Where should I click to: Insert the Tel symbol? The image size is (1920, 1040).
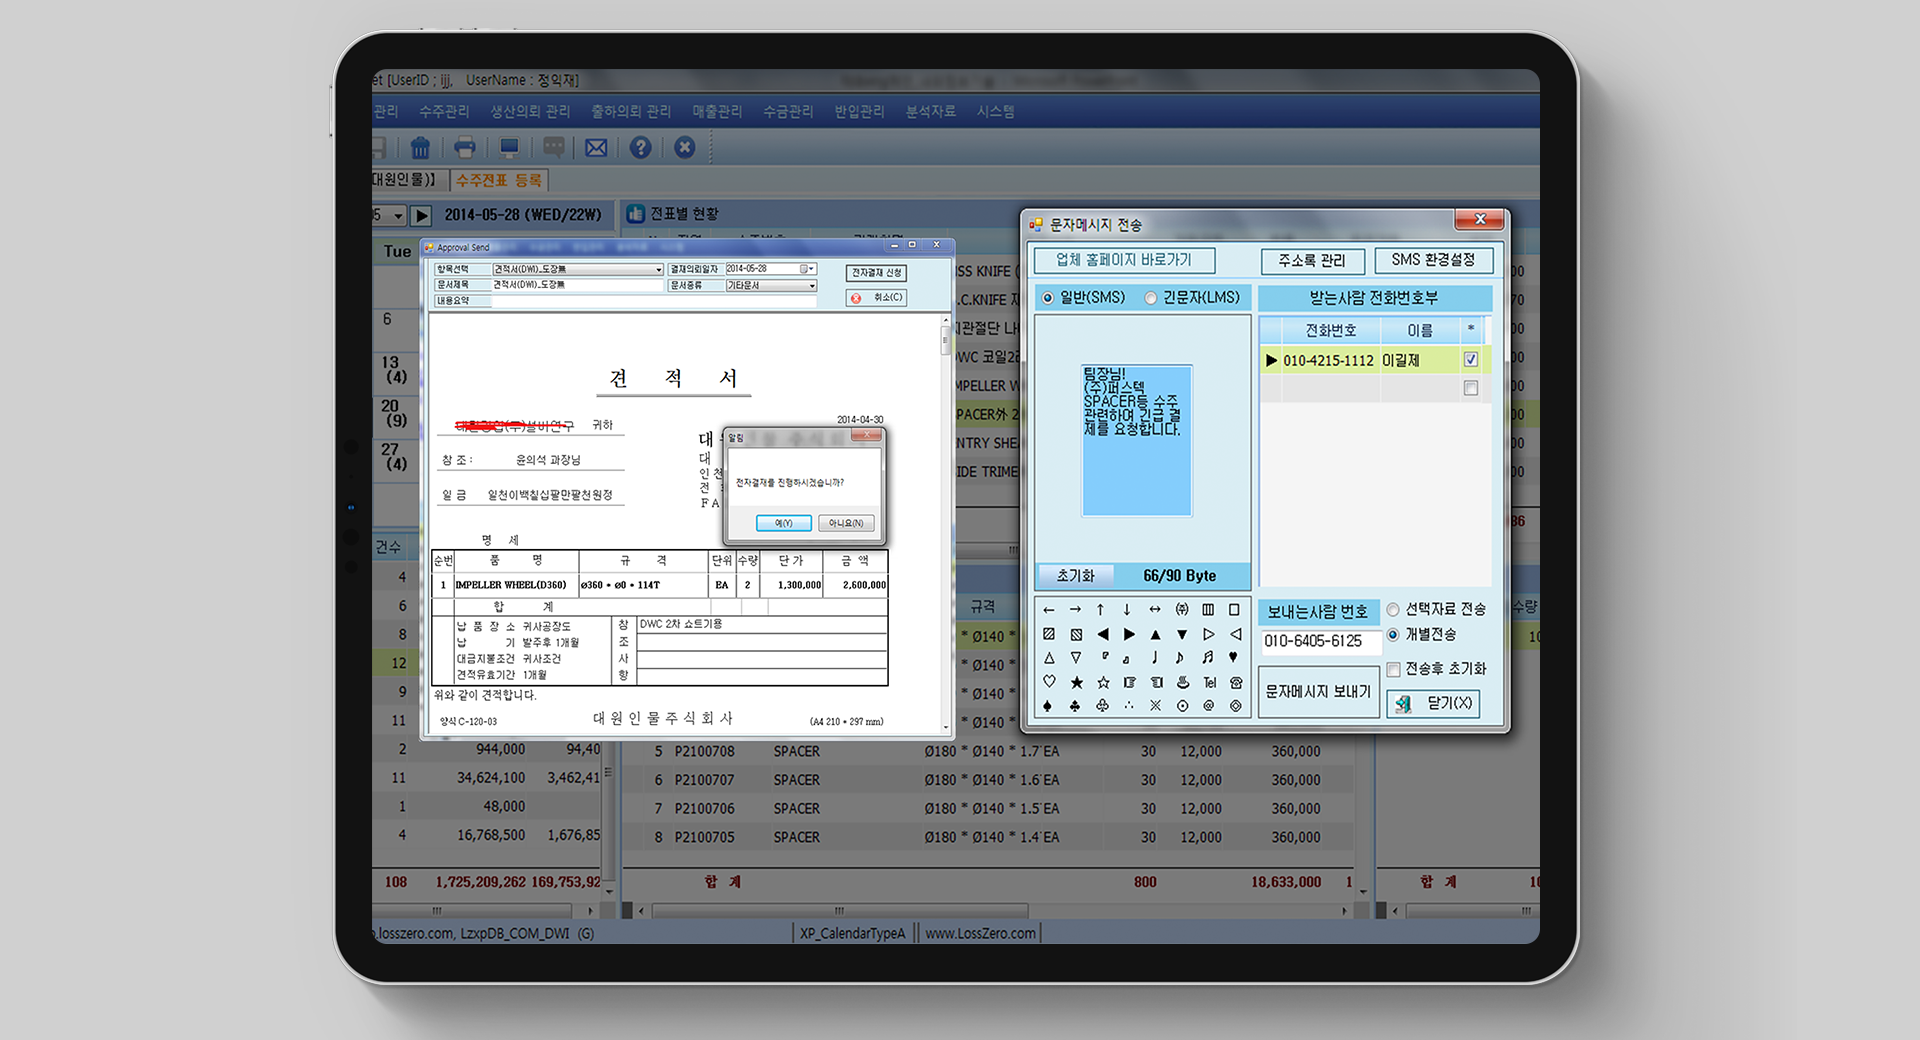(1210, 682)
